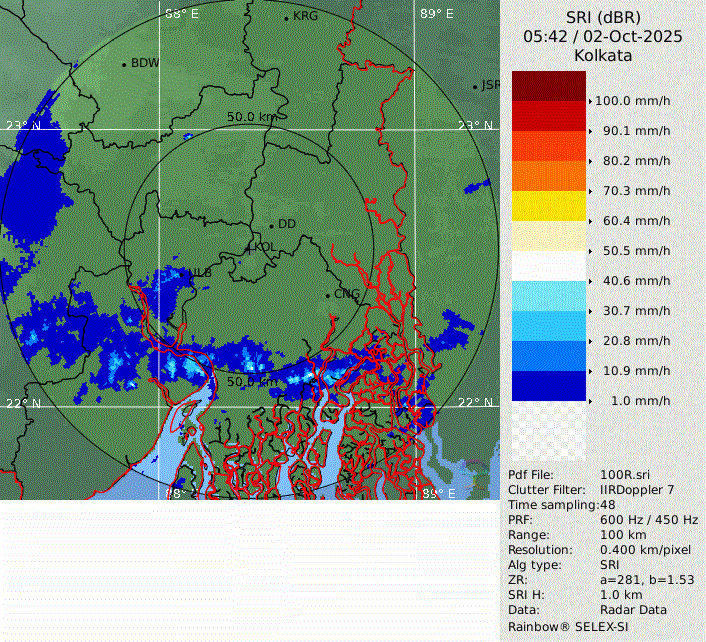Click the BDW station marker dot
Image resolution: width=706 pixels, height=642 pixels.
[124, 65]
